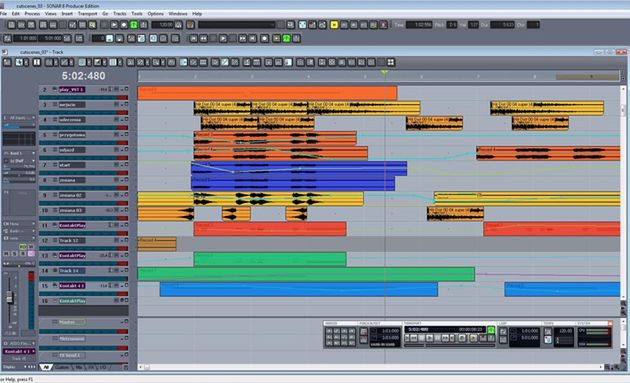Screen dimensions: 630x383
Task: Click the green Now marker on time ruler
Action: pyautogui.click(x=385, y=72)
